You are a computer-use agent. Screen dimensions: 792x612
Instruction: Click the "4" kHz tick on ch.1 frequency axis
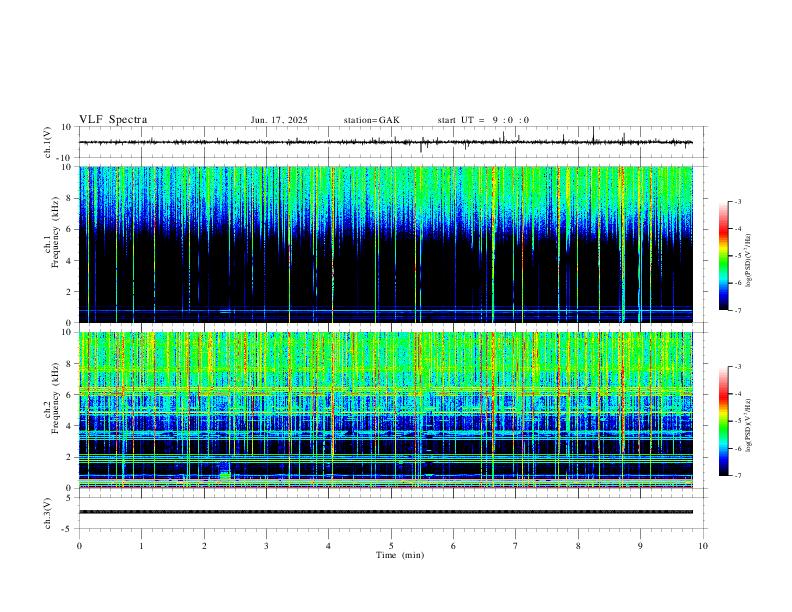tap(69, 261)
